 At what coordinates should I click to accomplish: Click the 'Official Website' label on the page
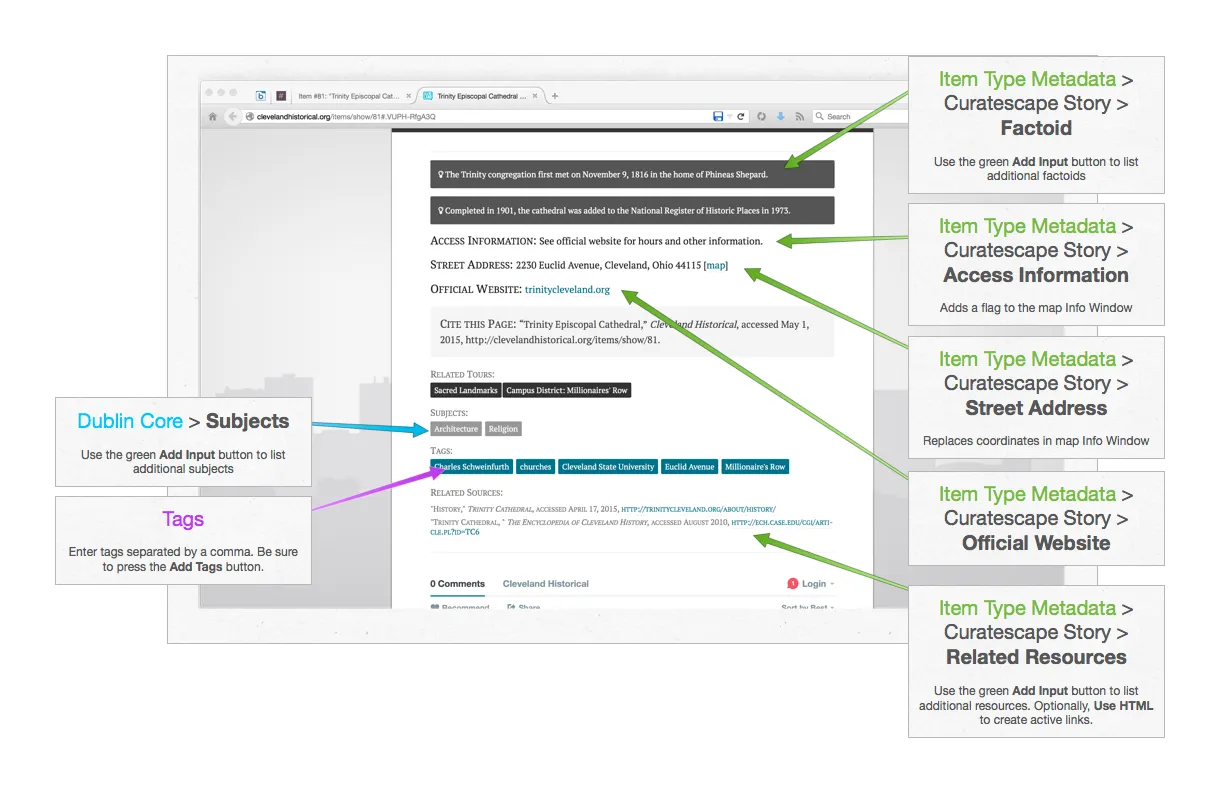pos(476,289)
